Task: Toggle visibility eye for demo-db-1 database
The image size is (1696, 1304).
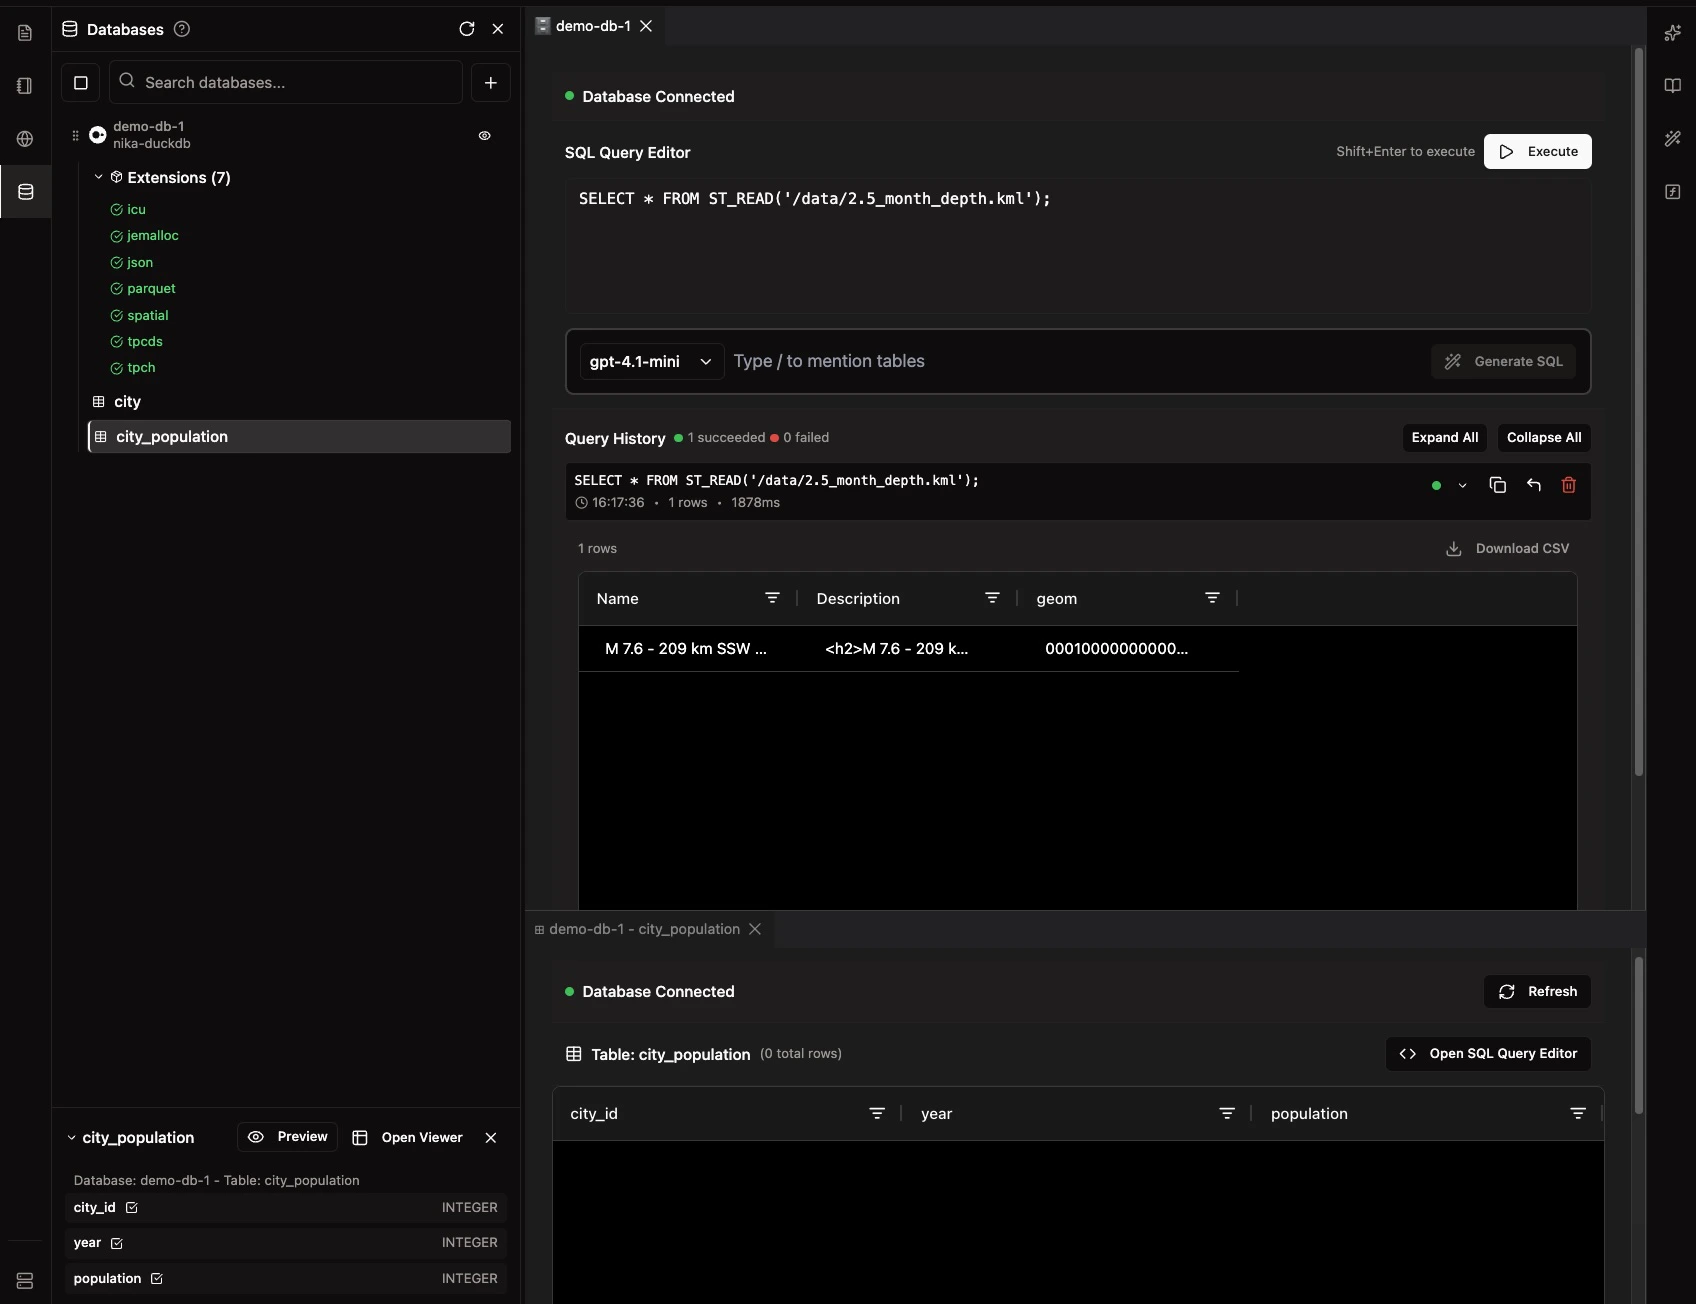Action: [x=485, y=136]
